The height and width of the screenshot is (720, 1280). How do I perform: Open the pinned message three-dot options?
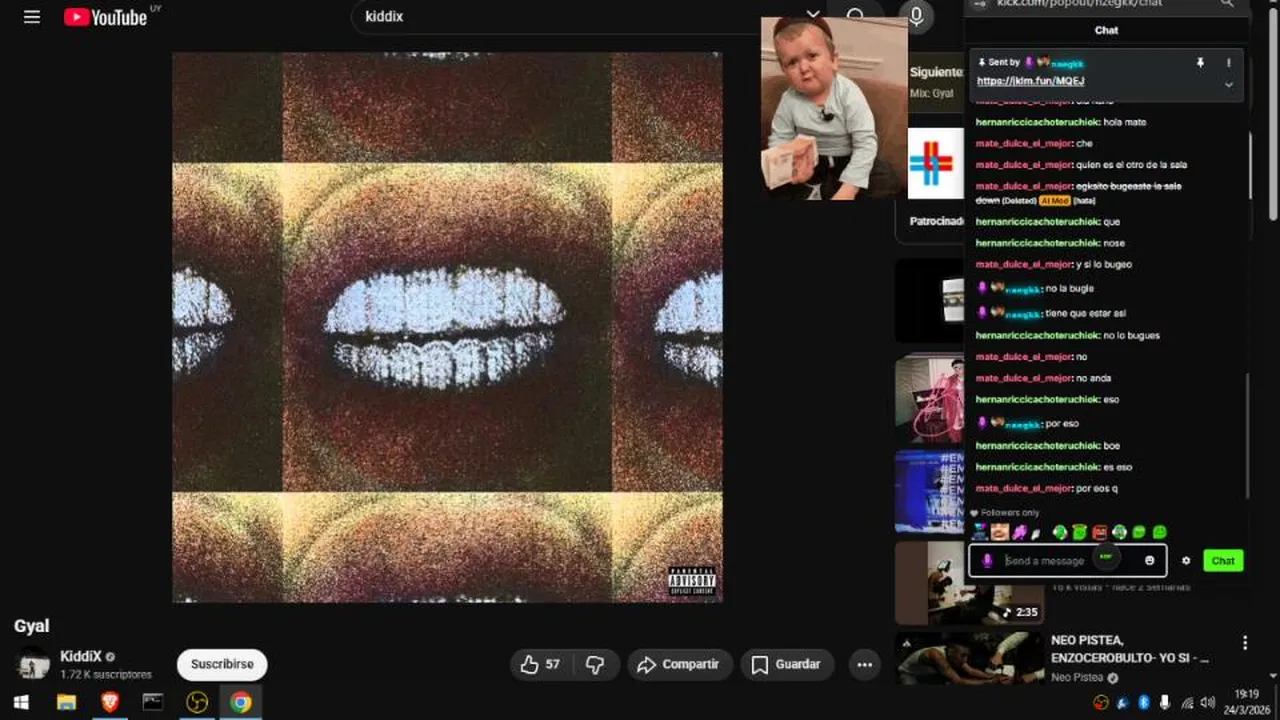click(1229, 62)
